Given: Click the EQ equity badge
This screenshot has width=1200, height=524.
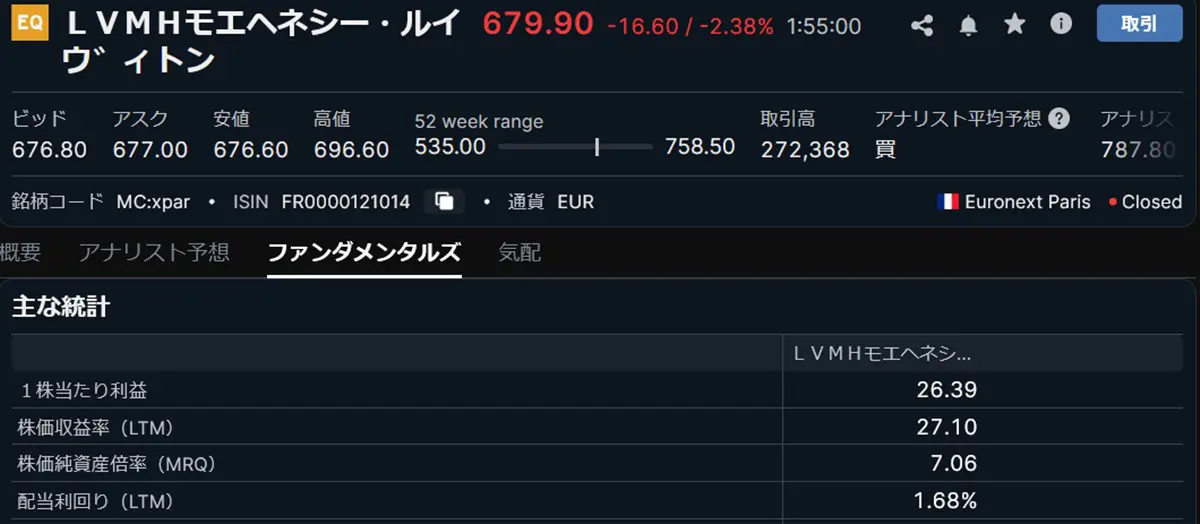Looking at the screenshot, I should (x=30, y=24).
